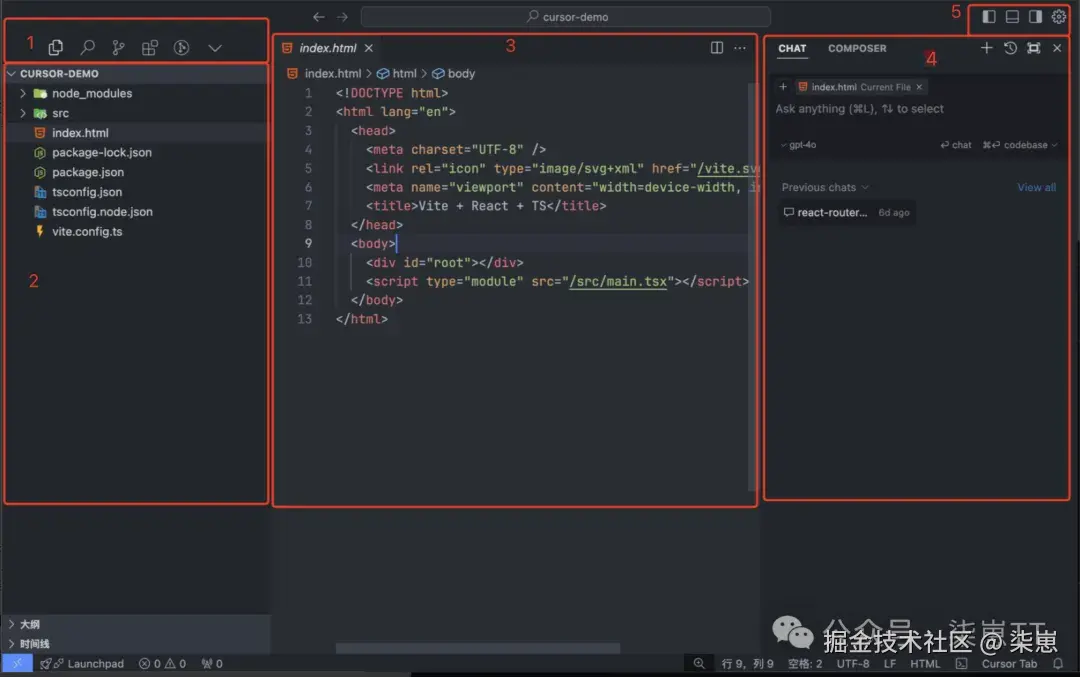
Task: Open the Source Control icon
Action: click(118, 48)
